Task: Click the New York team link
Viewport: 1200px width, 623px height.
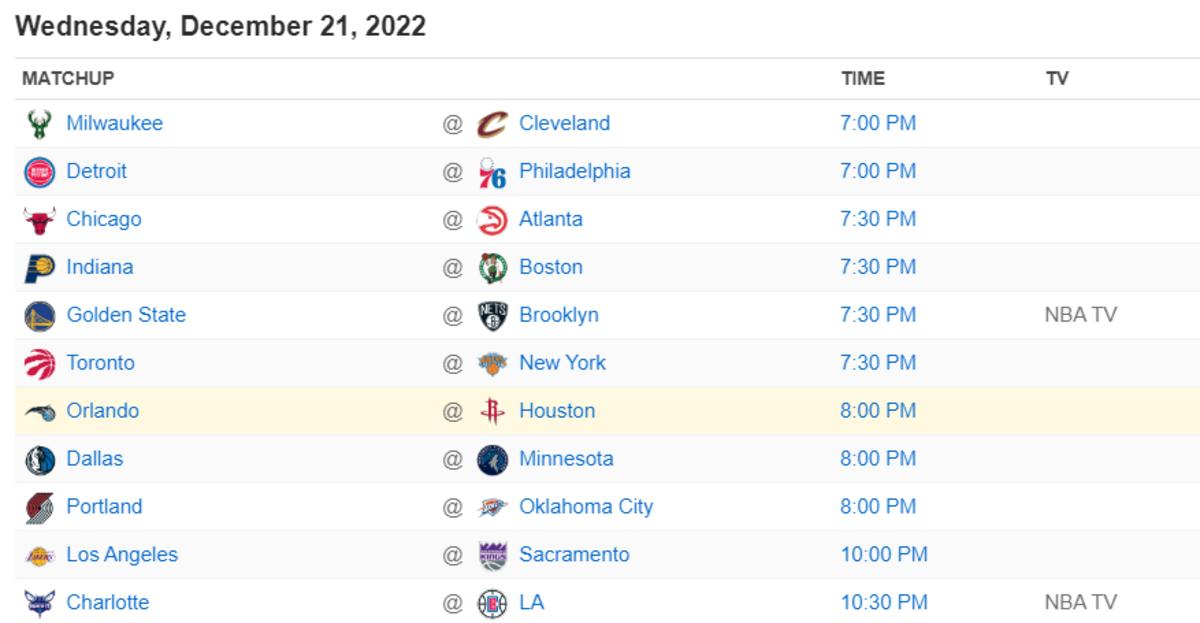Action: [x=562, y=363]
